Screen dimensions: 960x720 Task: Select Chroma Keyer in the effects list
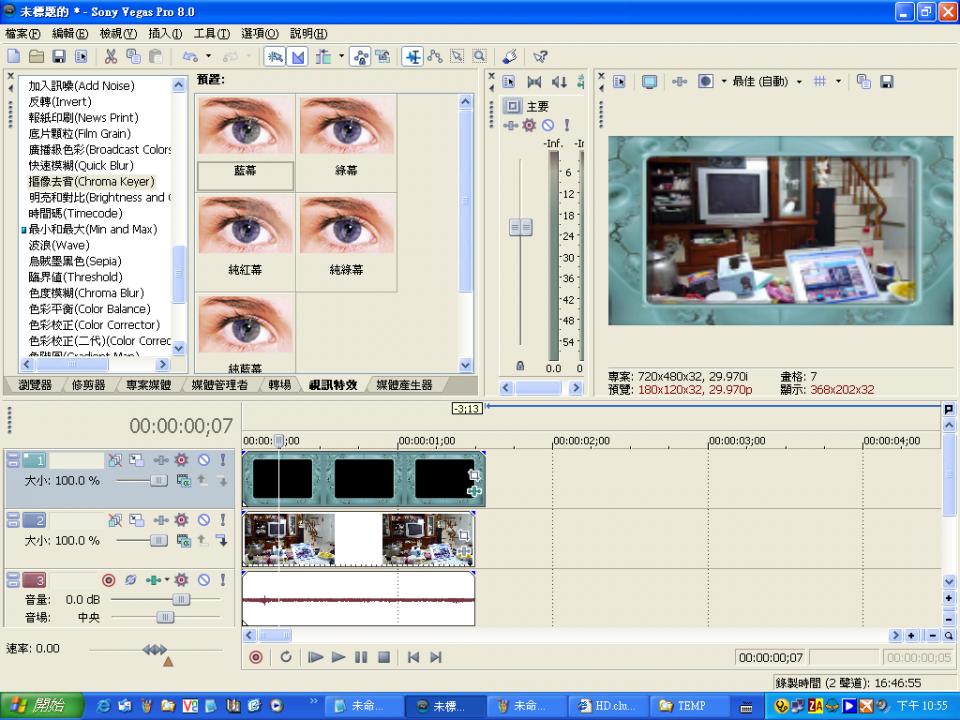(x=91, y=182)
